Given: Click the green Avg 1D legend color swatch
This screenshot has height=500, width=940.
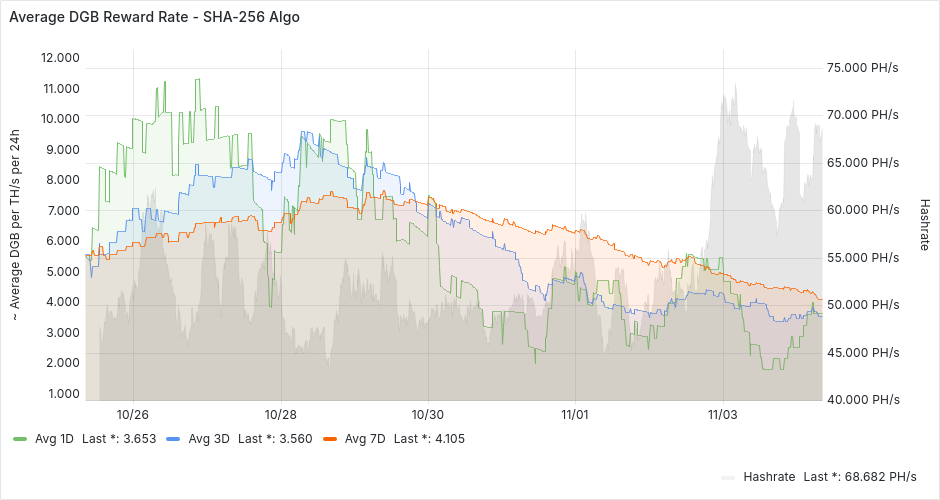Looking at the screenshot, I should [20, 438].
